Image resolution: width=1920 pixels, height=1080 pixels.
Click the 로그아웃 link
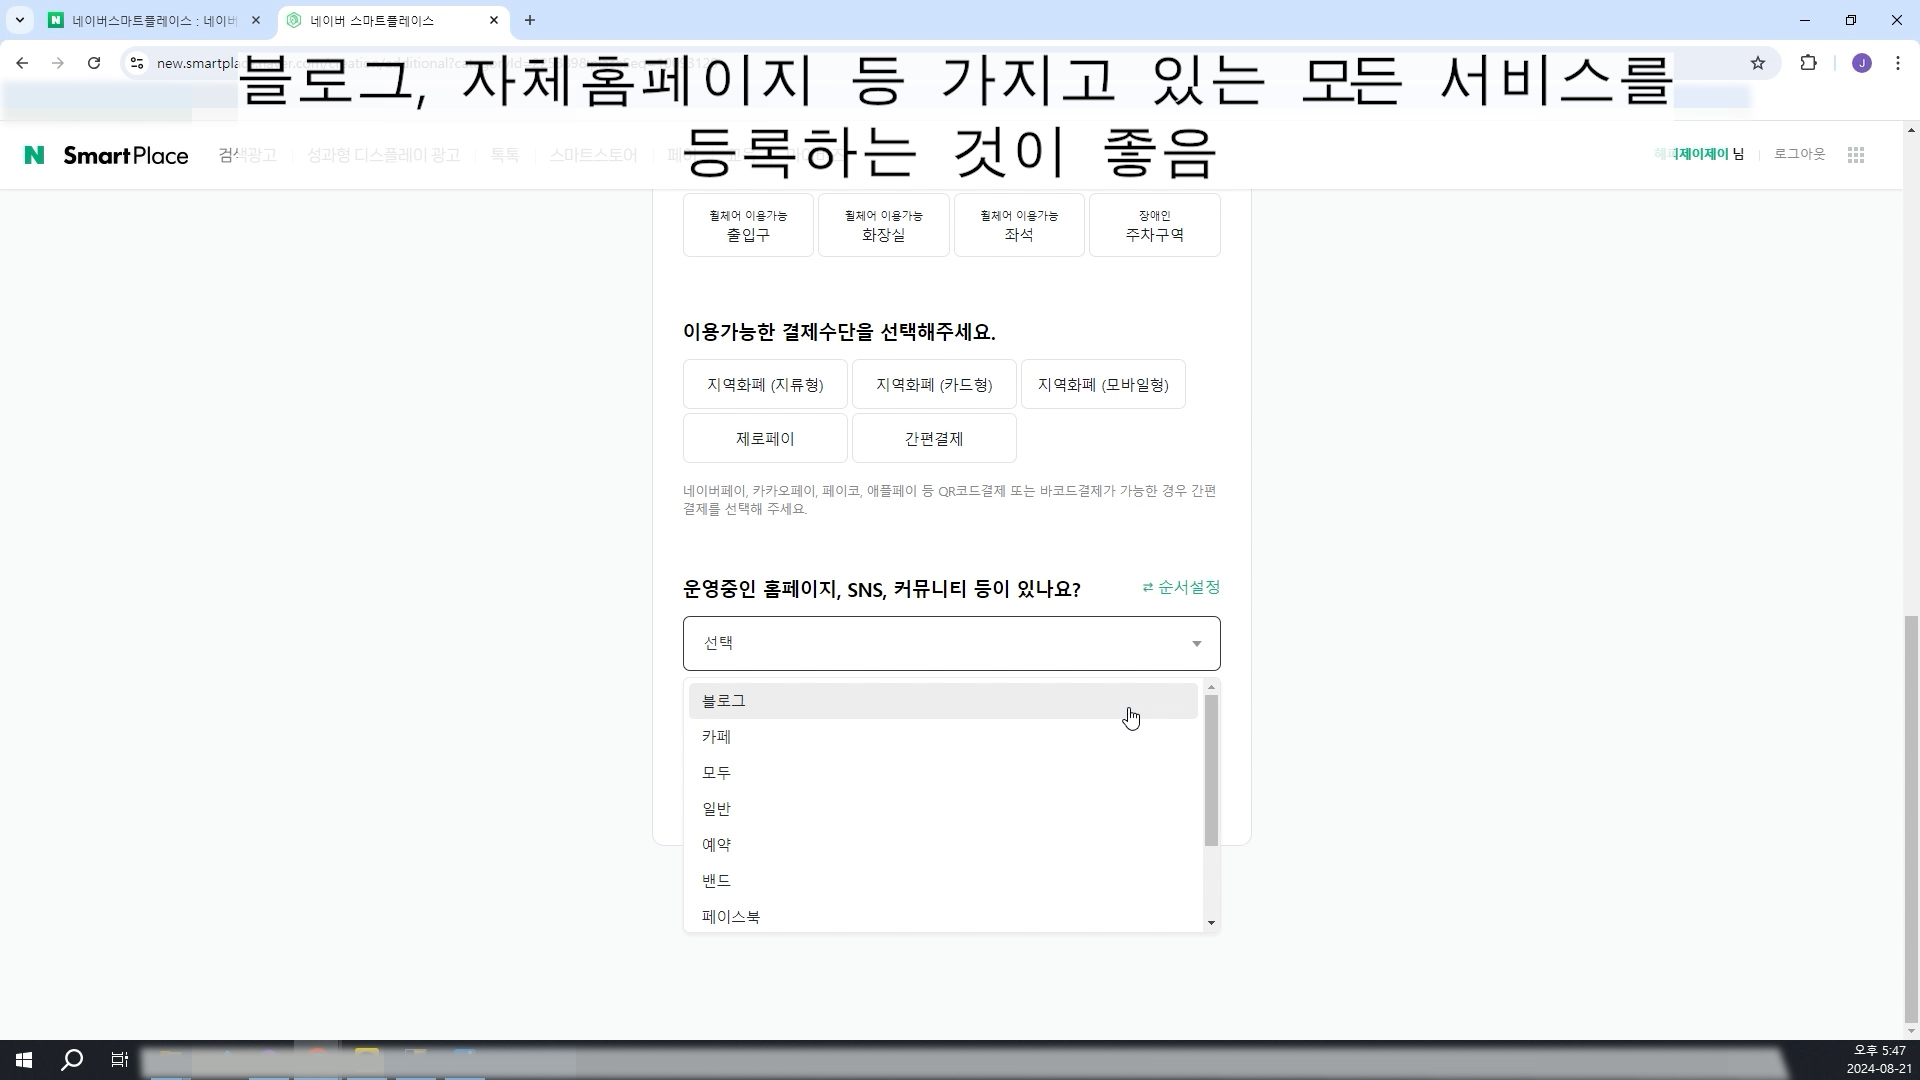click(x=1799, y=154)
